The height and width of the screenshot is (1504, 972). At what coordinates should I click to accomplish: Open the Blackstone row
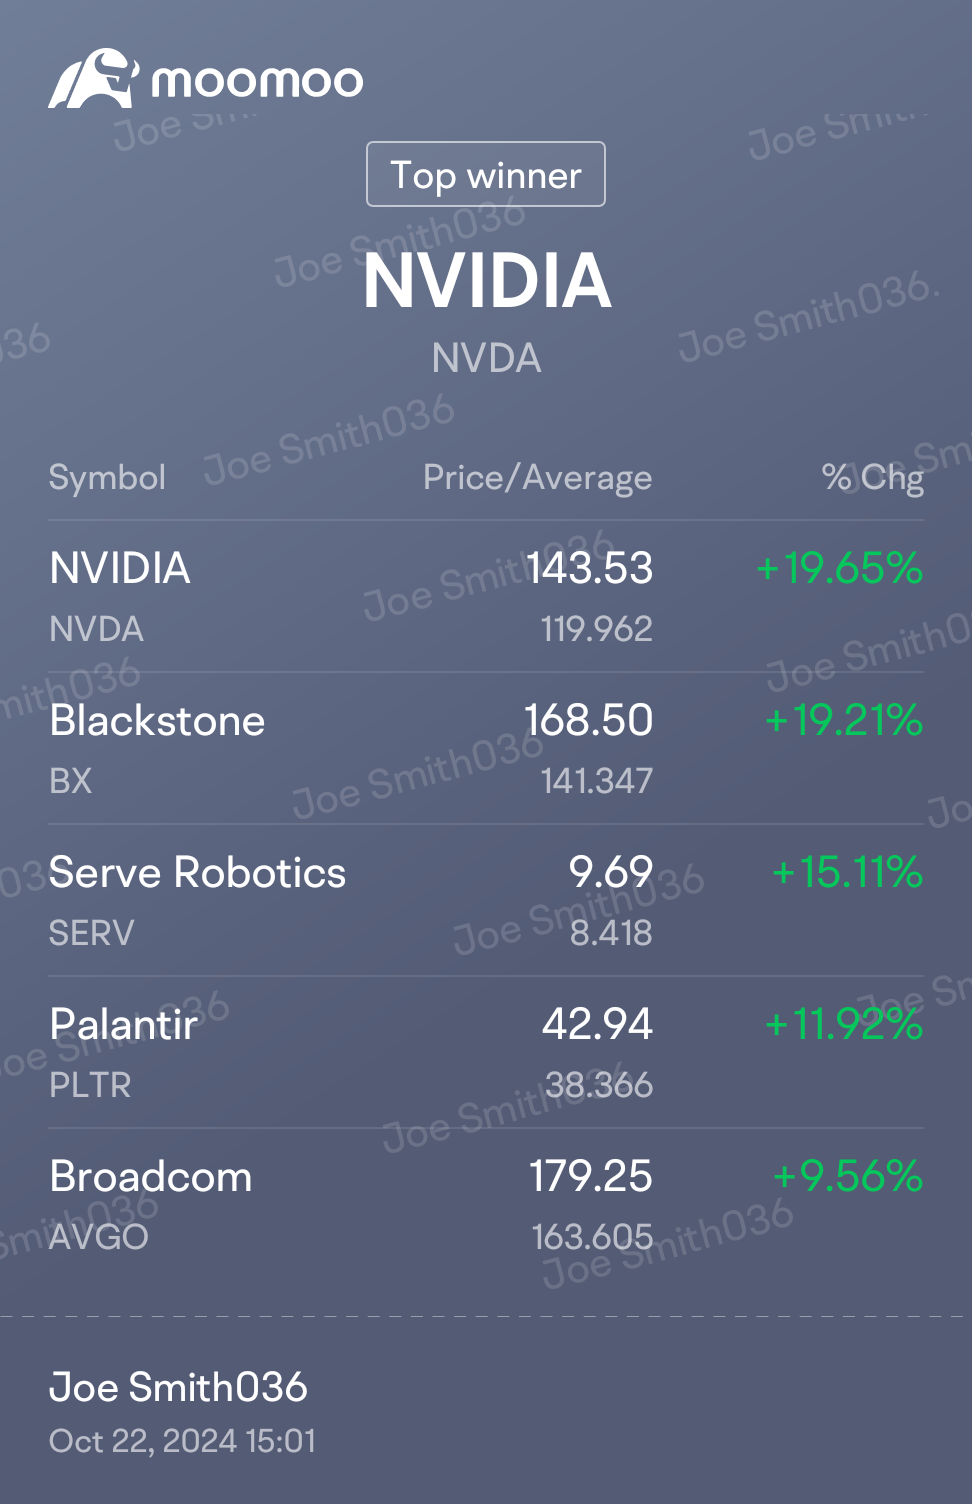(x=486, y=749)
